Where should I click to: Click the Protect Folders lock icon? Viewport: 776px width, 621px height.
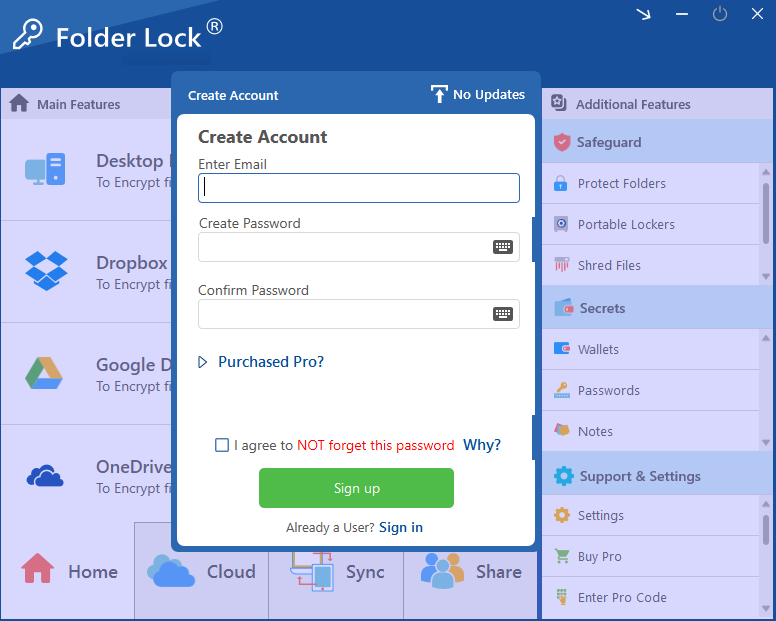tap(561, 183)
